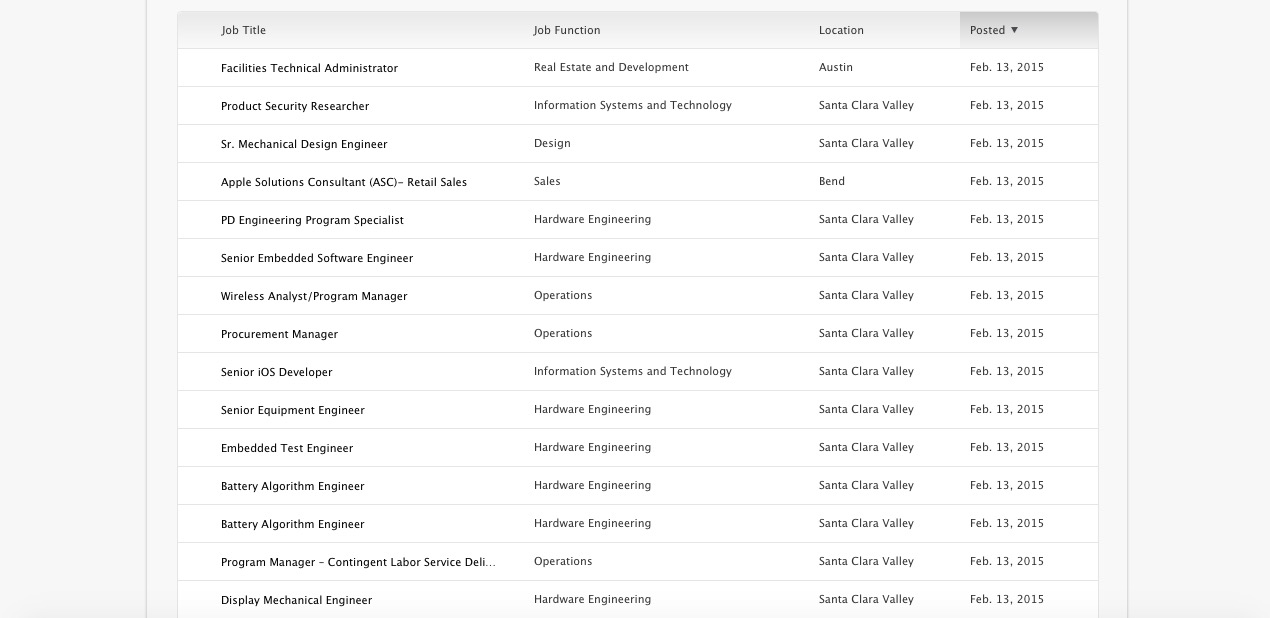Open Apple Solutions Consultant (ASC) job

[344, 182]
